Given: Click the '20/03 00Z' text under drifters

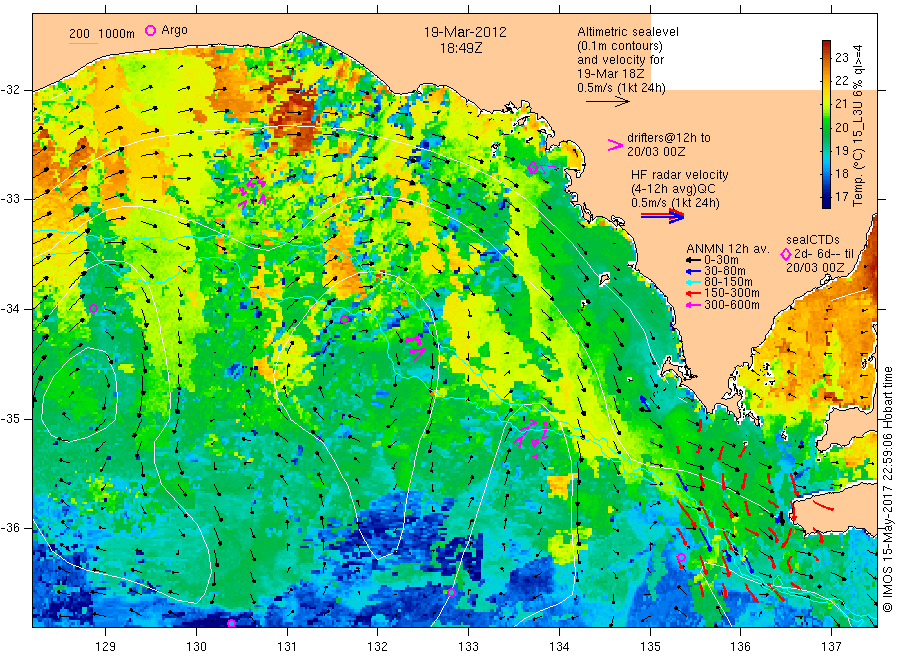Looking at the screenshot, I should point(656,152).
